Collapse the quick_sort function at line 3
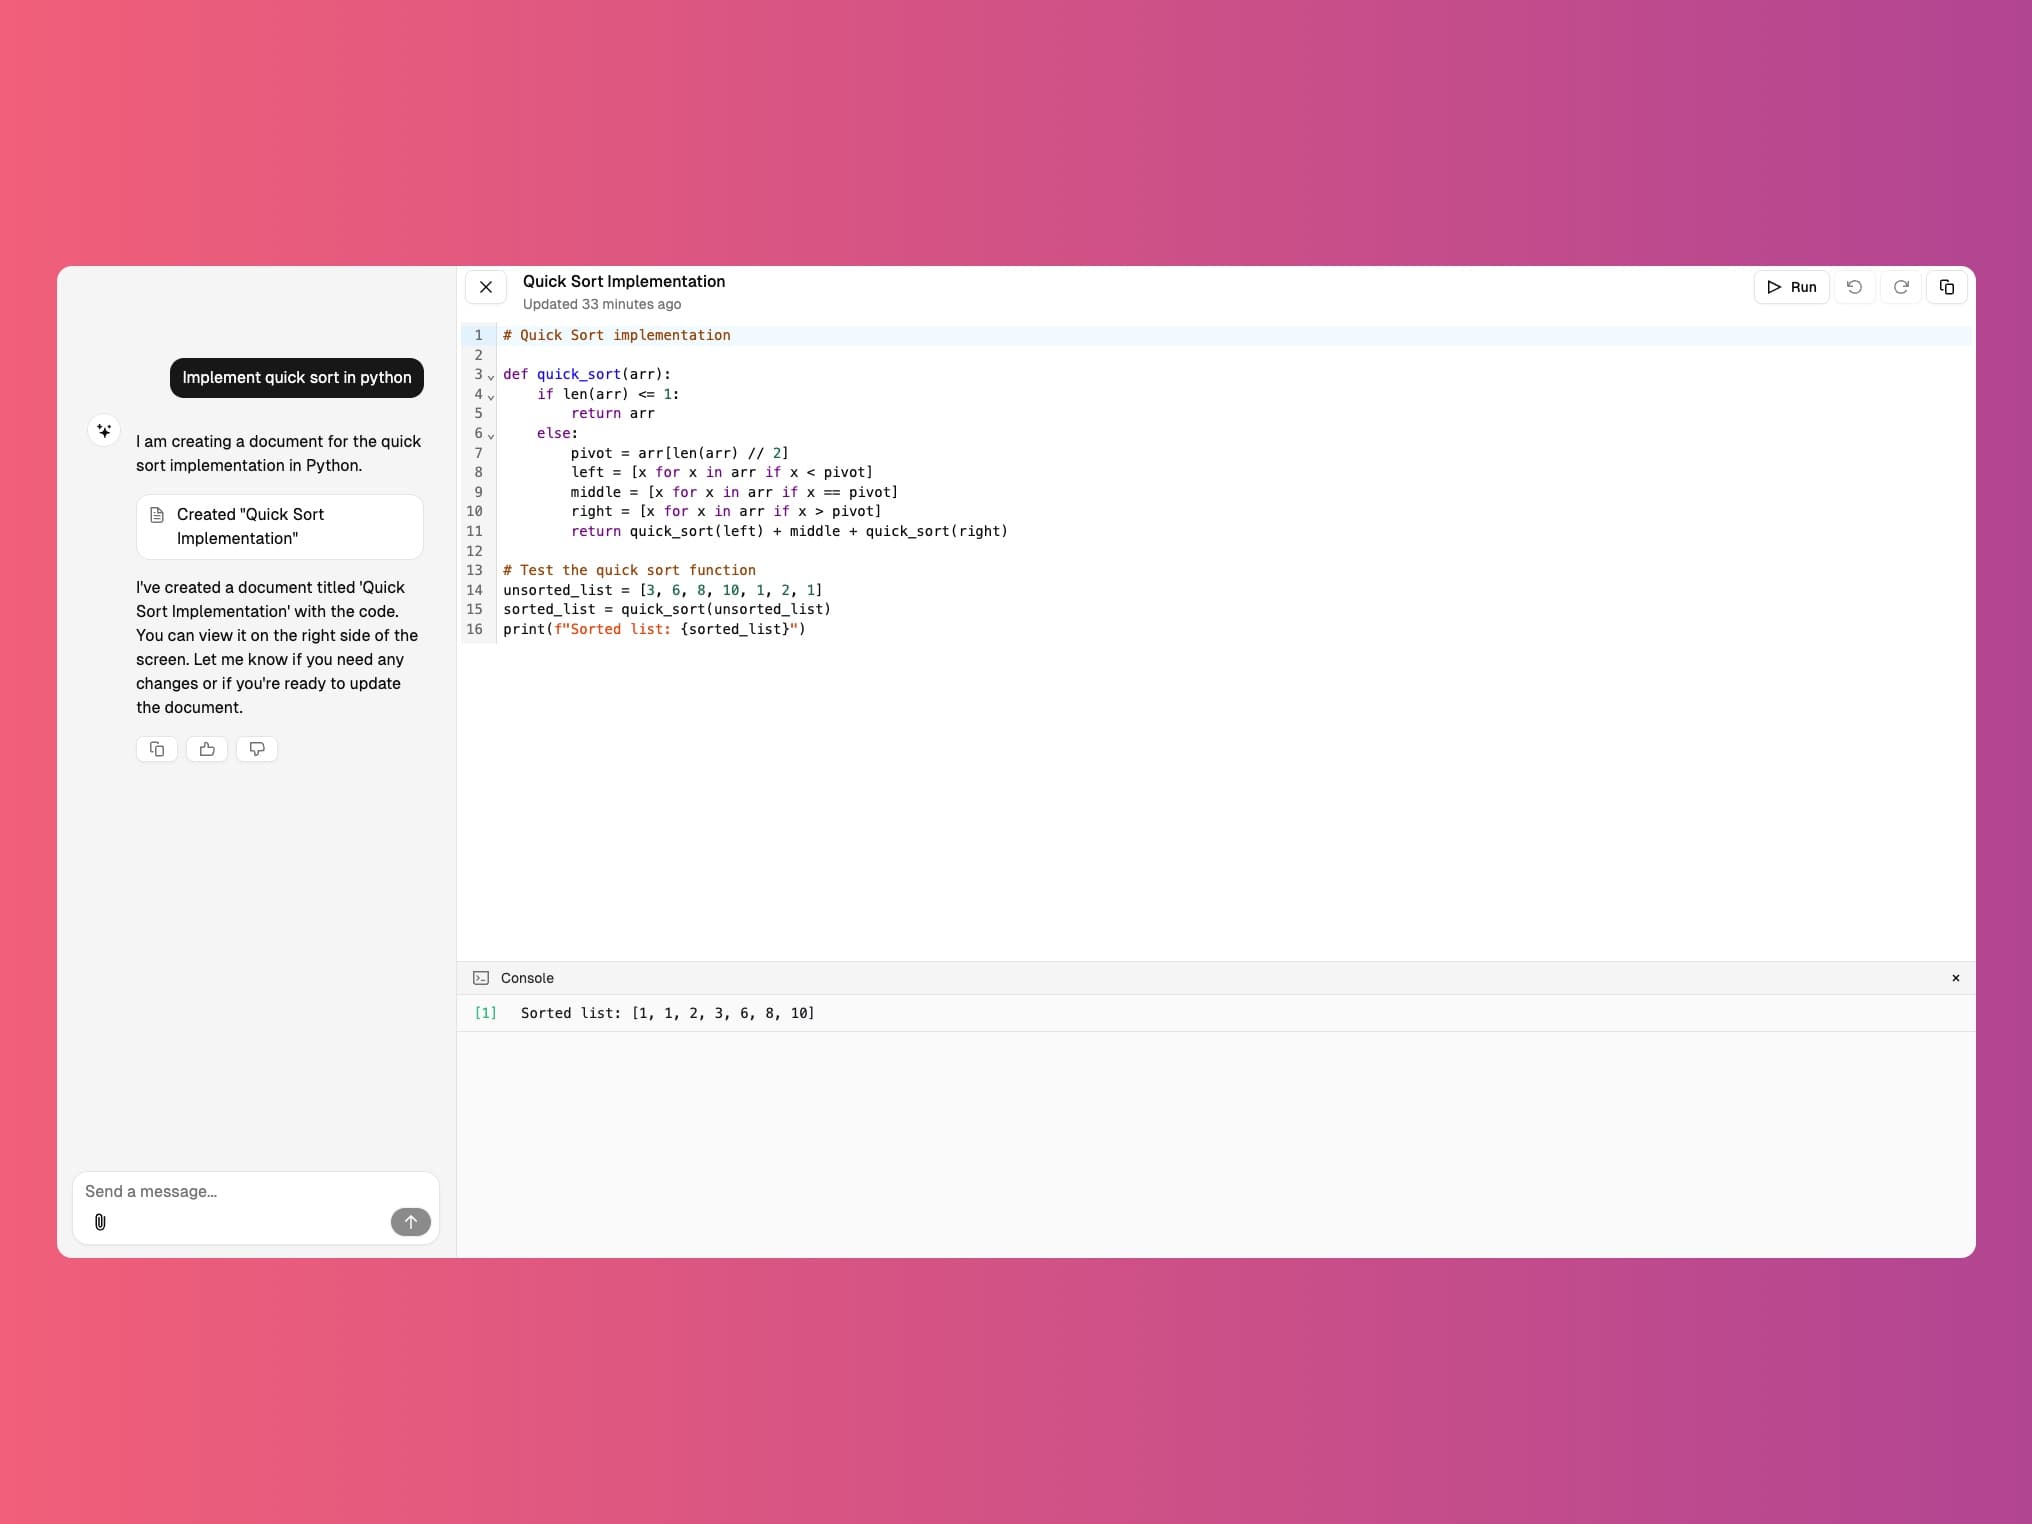2032x1524 pixels. point(490,378)
